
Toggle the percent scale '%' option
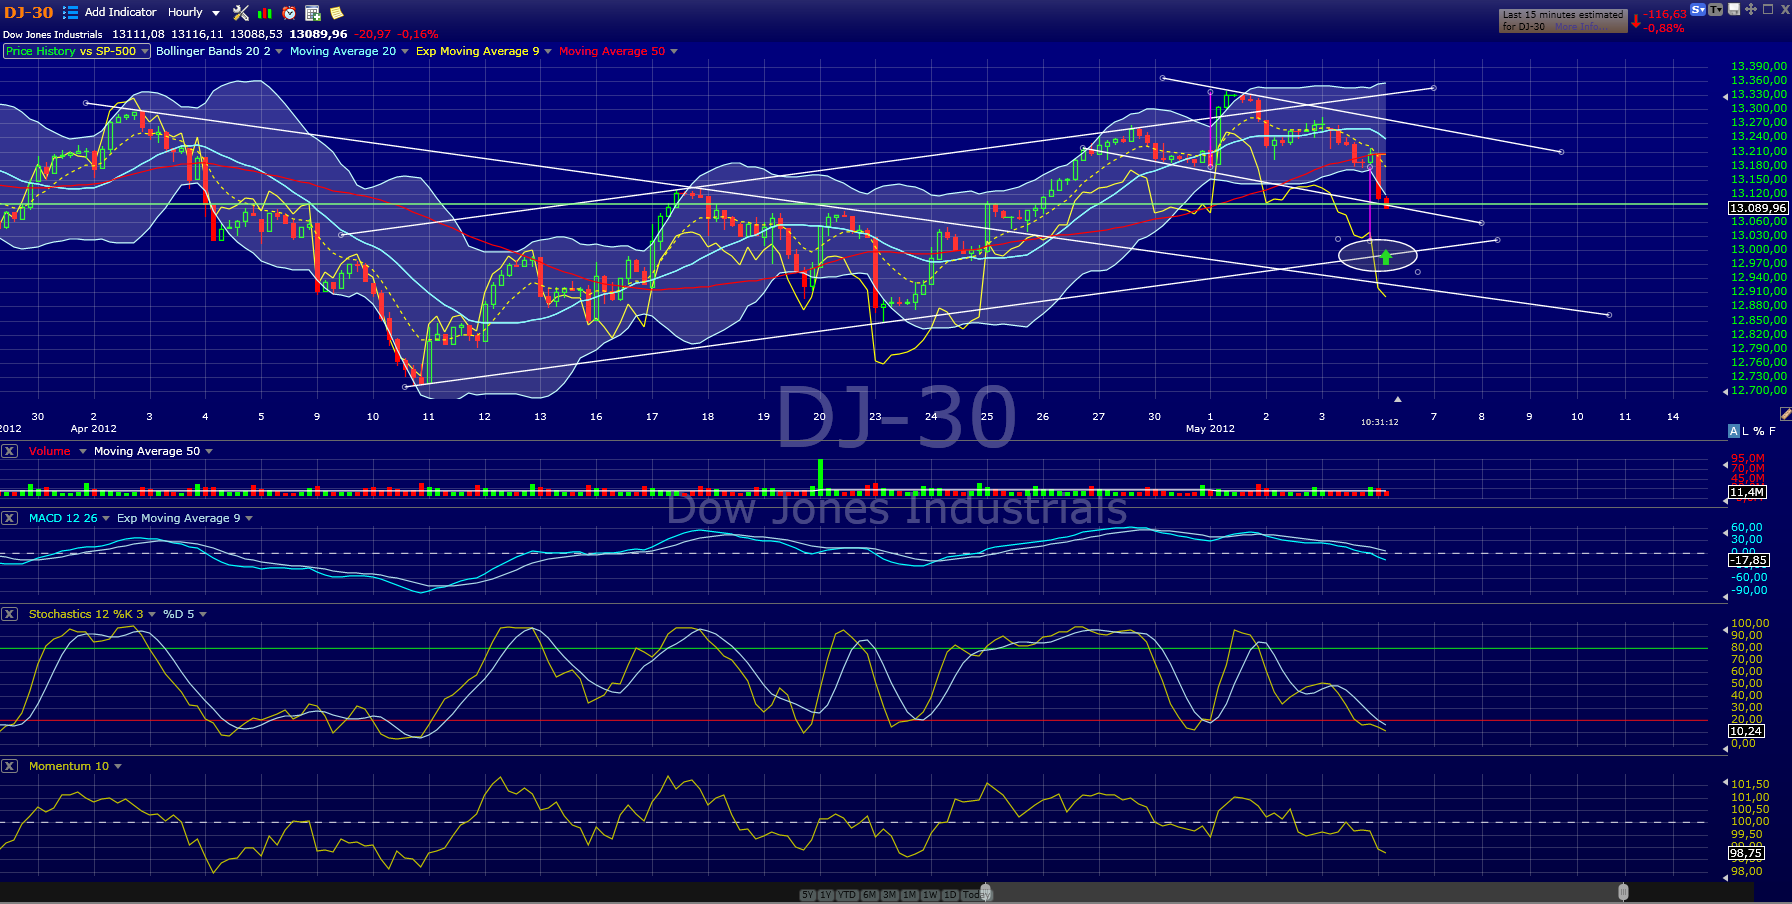(x=1759, y=431)
